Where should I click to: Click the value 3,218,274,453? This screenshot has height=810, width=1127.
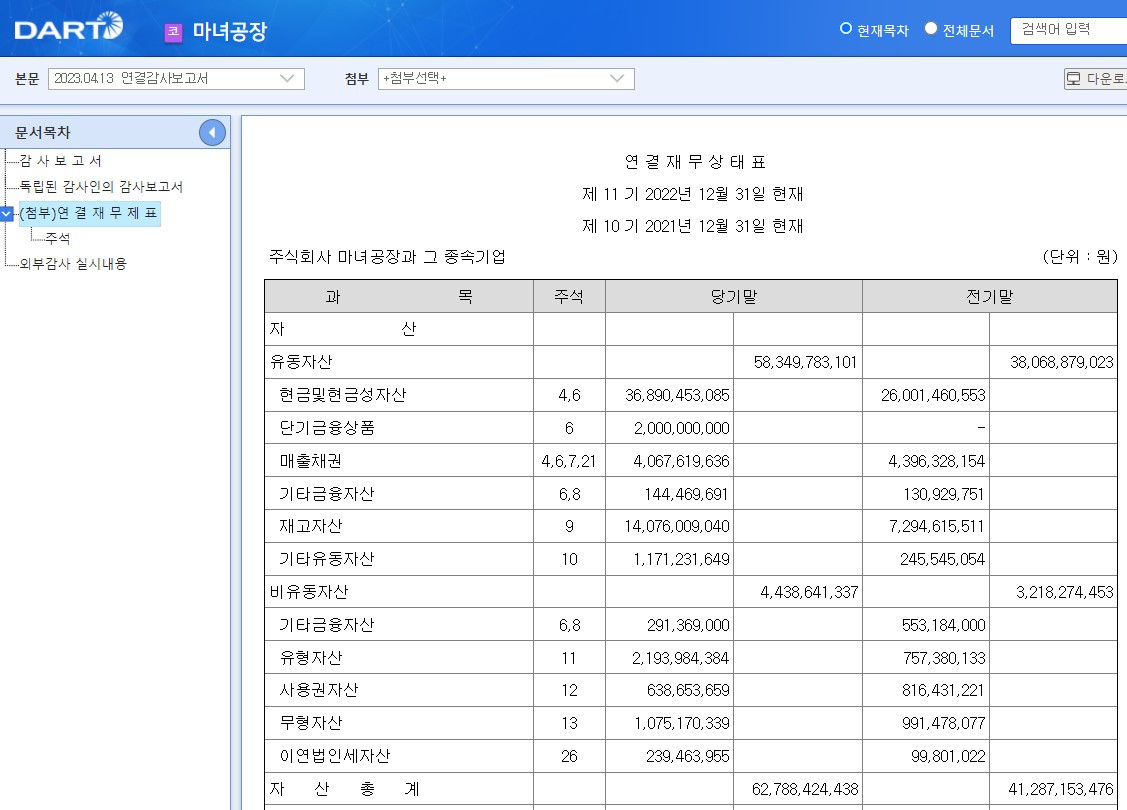(x=1064, y=592)
